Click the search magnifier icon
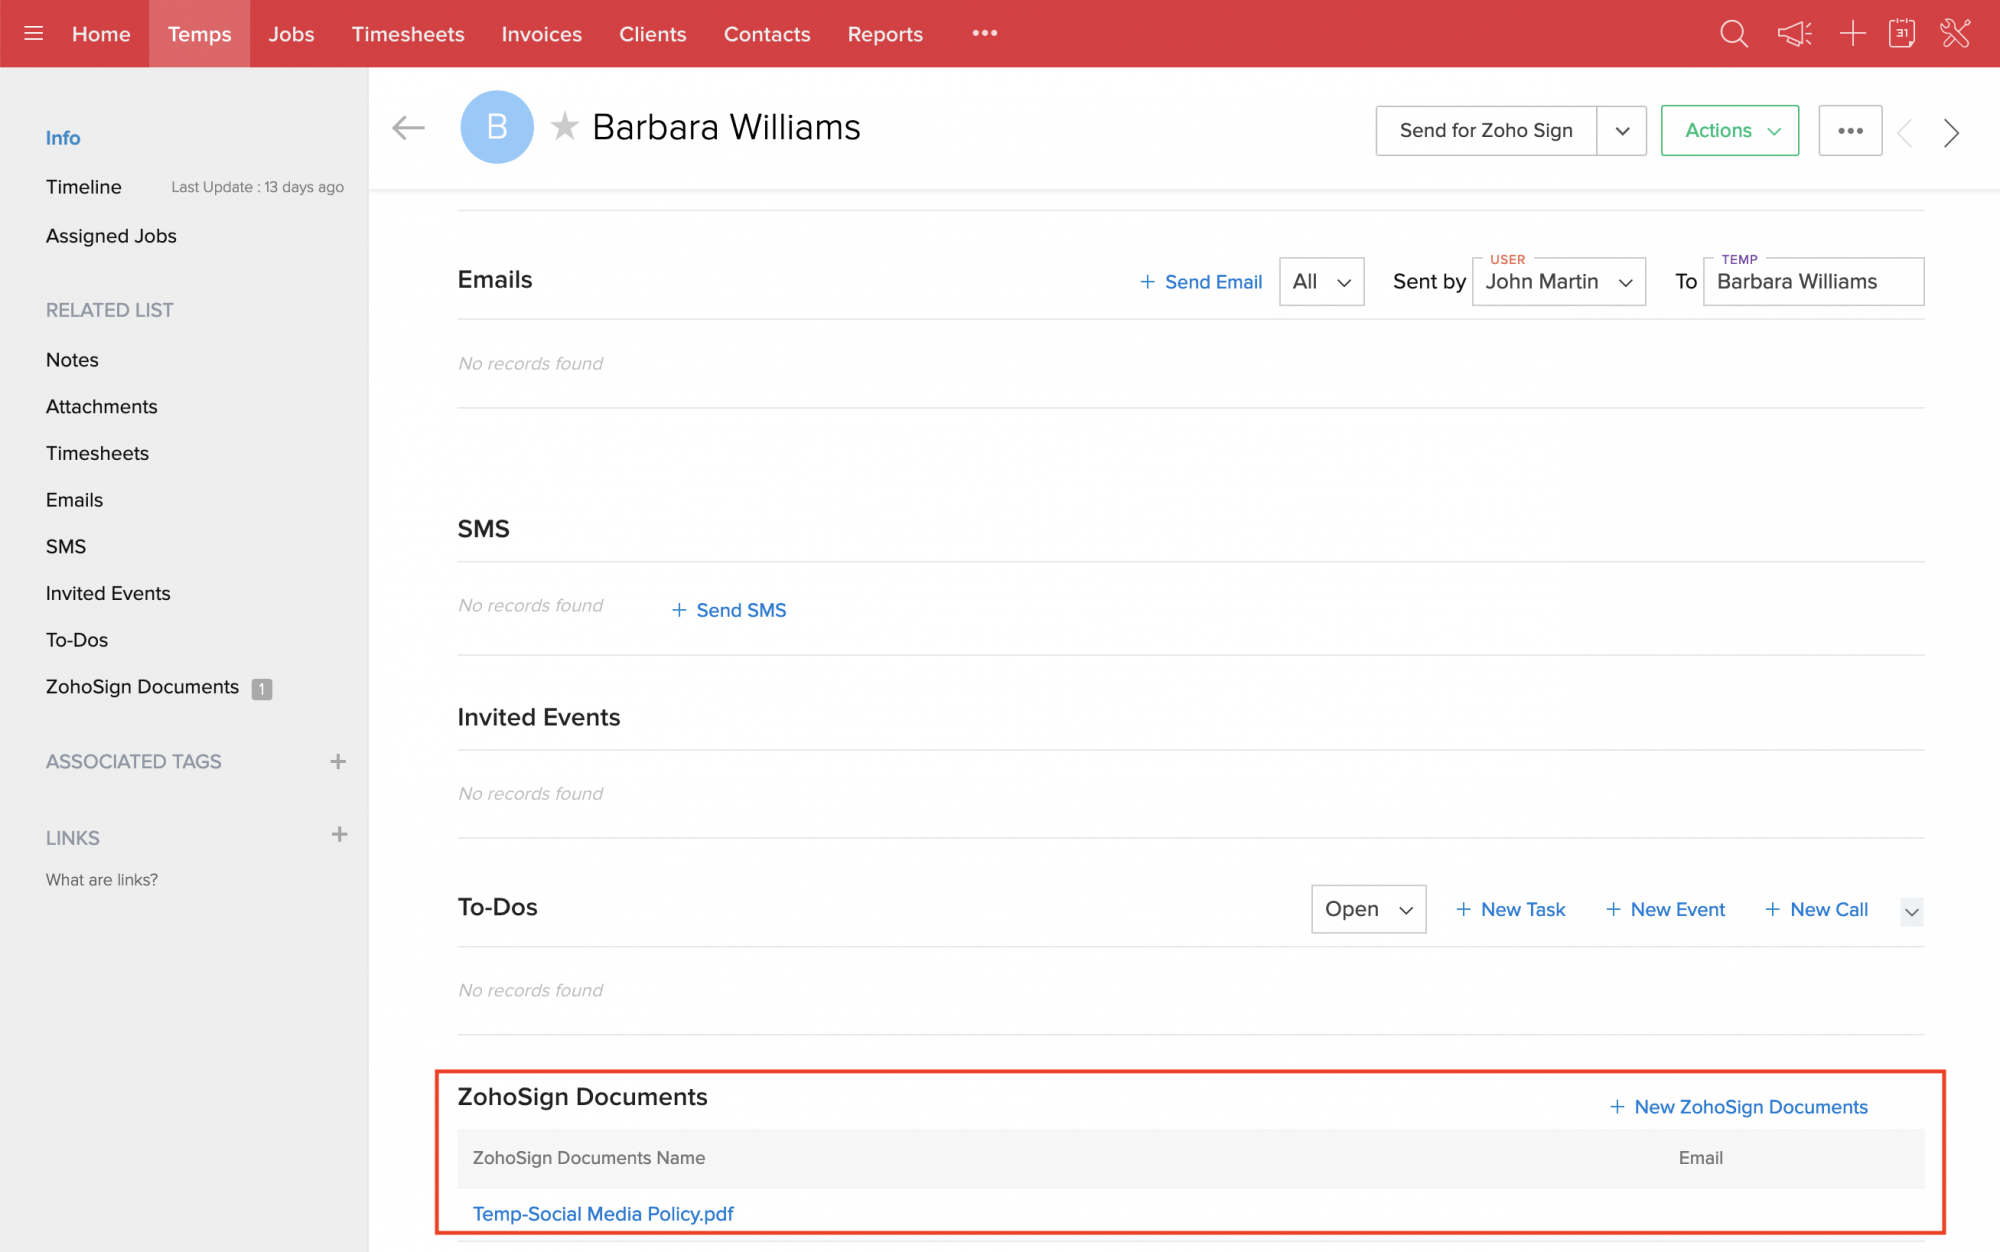This screenshot has height=1252, width=2000. coord(1733,33)
